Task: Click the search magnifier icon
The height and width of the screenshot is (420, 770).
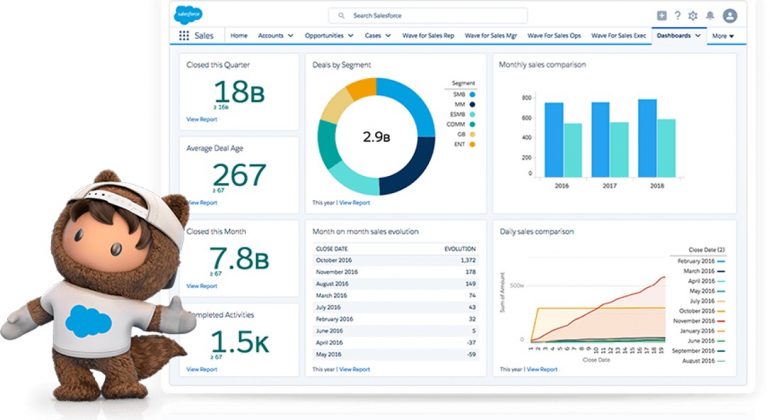Action: 341,16
